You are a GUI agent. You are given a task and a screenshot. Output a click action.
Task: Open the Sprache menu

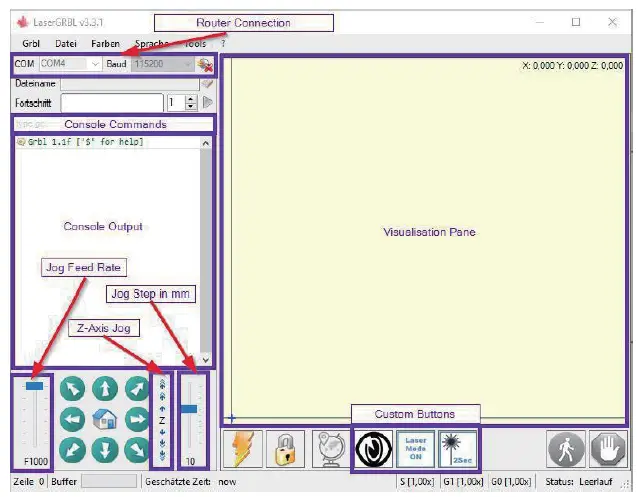[x=152, y=43]
